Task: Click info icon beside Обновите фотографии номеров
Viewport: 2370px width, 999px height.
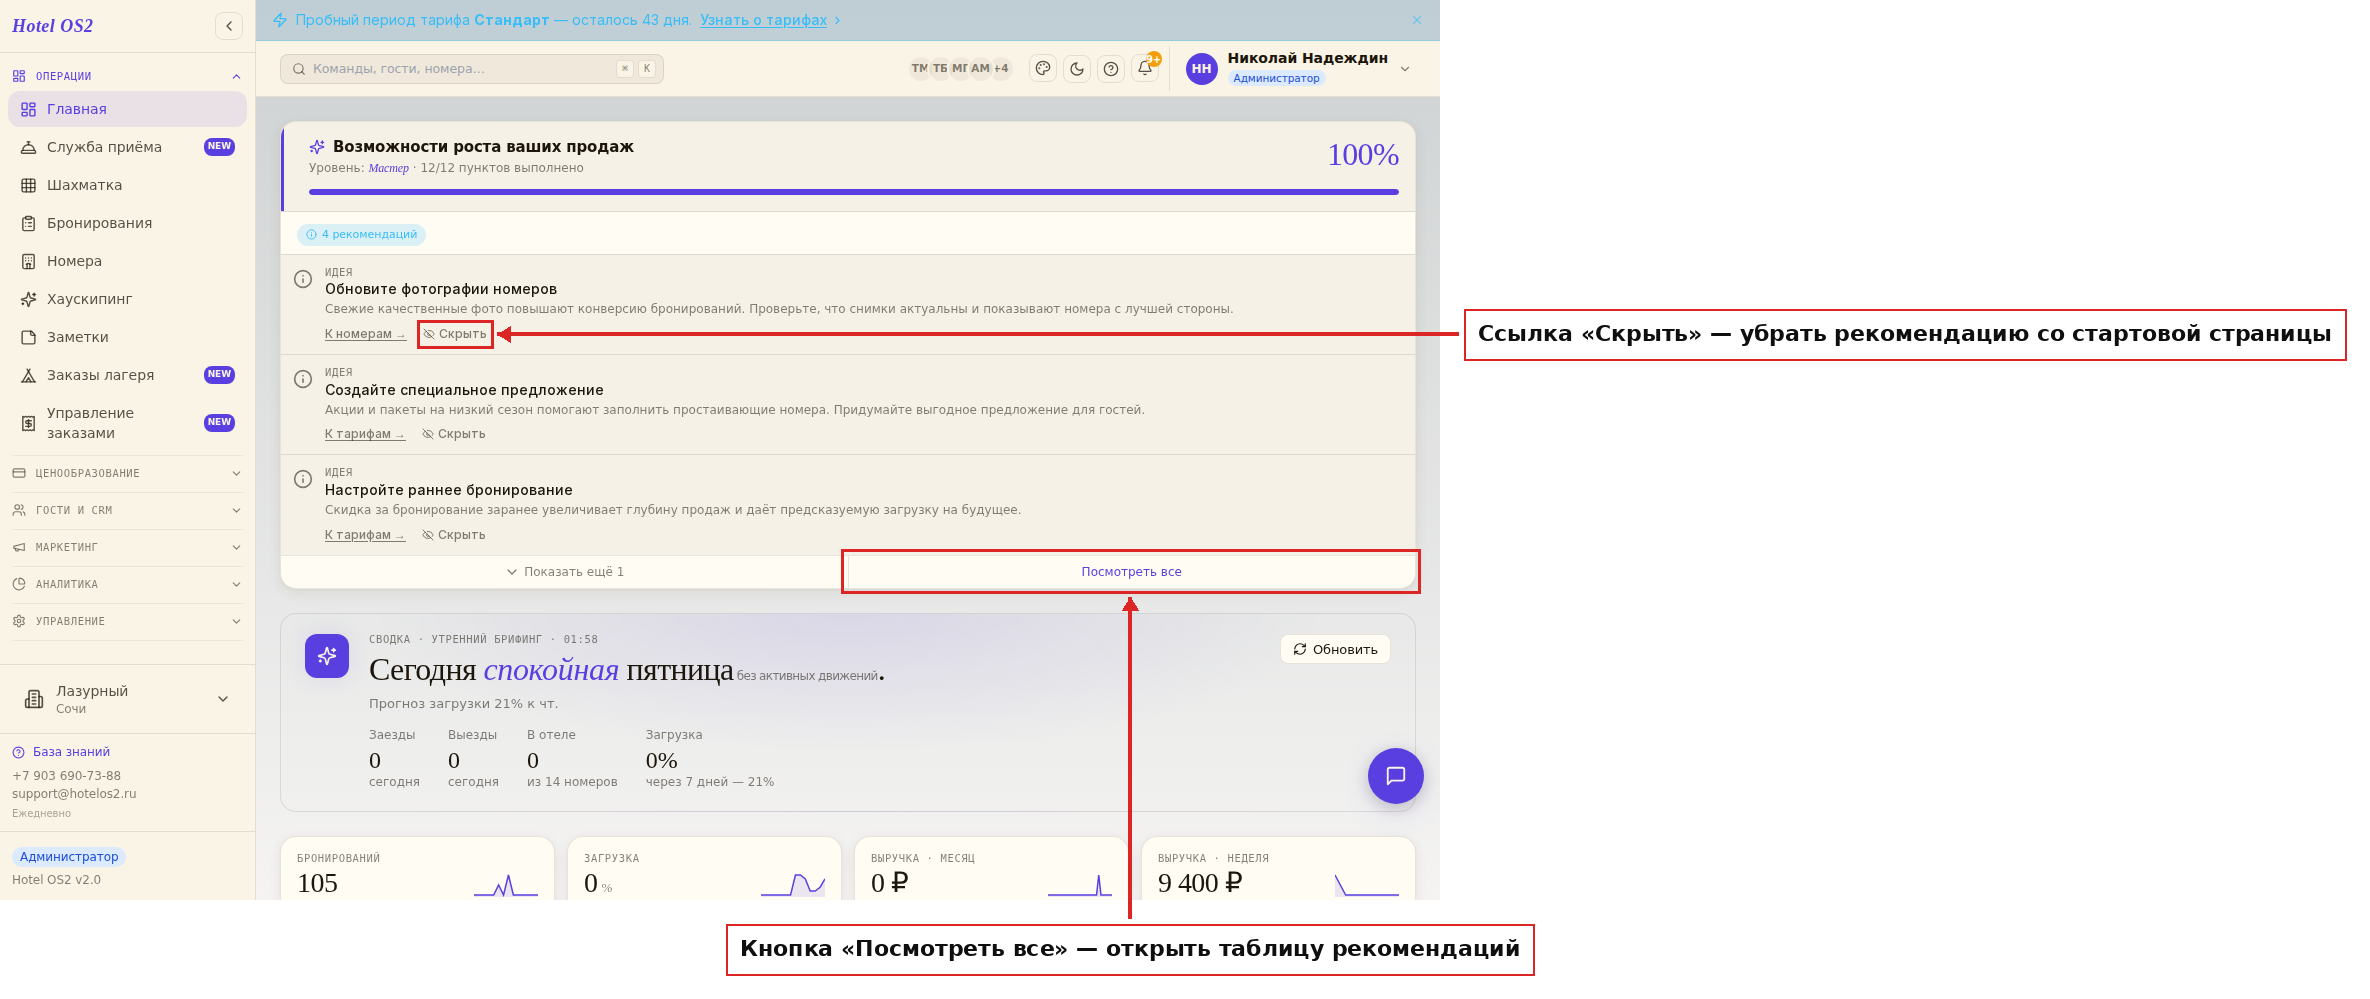Action: (x=303, y=279)
